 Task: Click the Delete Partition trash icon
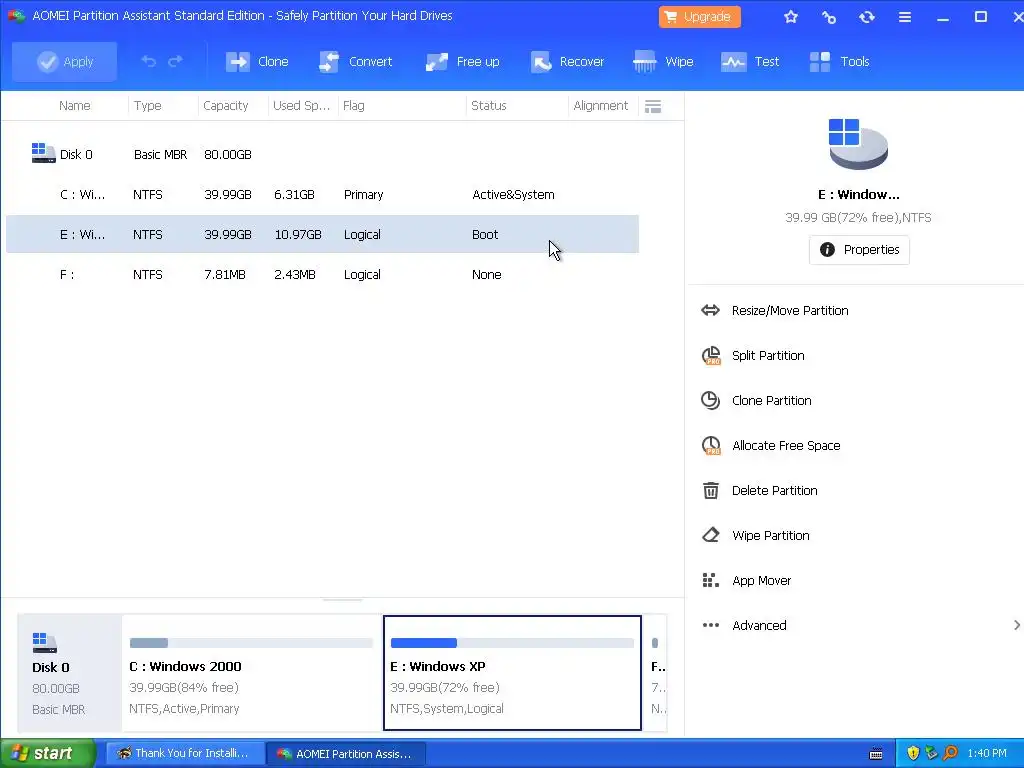pos(711,490)
